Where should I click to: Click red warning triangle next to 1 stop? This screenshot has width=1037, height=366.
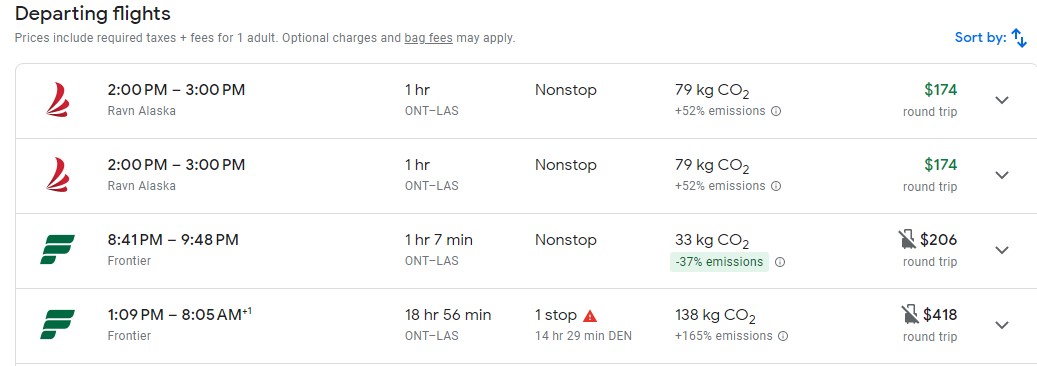pos(590,316)
